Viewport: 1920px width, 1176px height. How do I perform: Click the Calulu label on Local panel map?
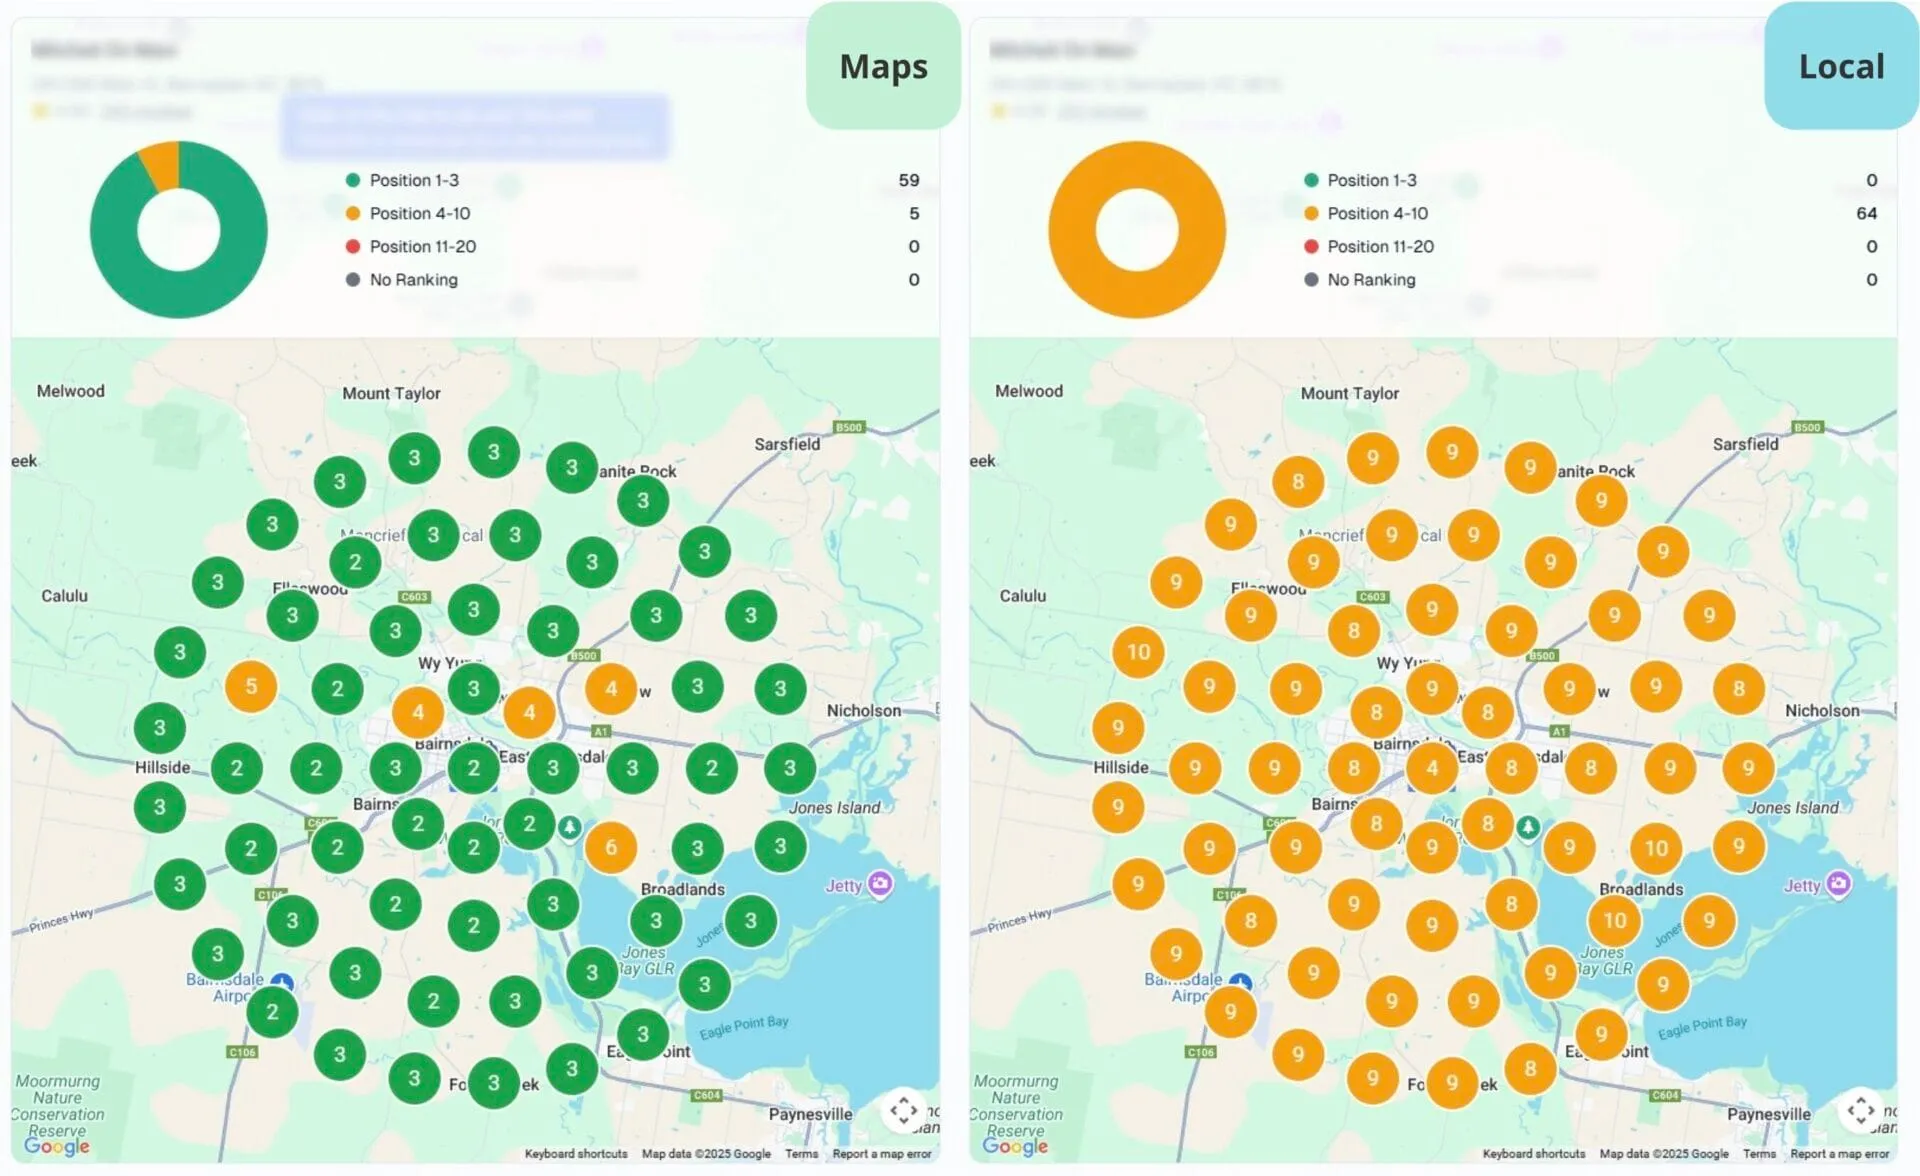pyautogui.click(x=1023, y=596)
